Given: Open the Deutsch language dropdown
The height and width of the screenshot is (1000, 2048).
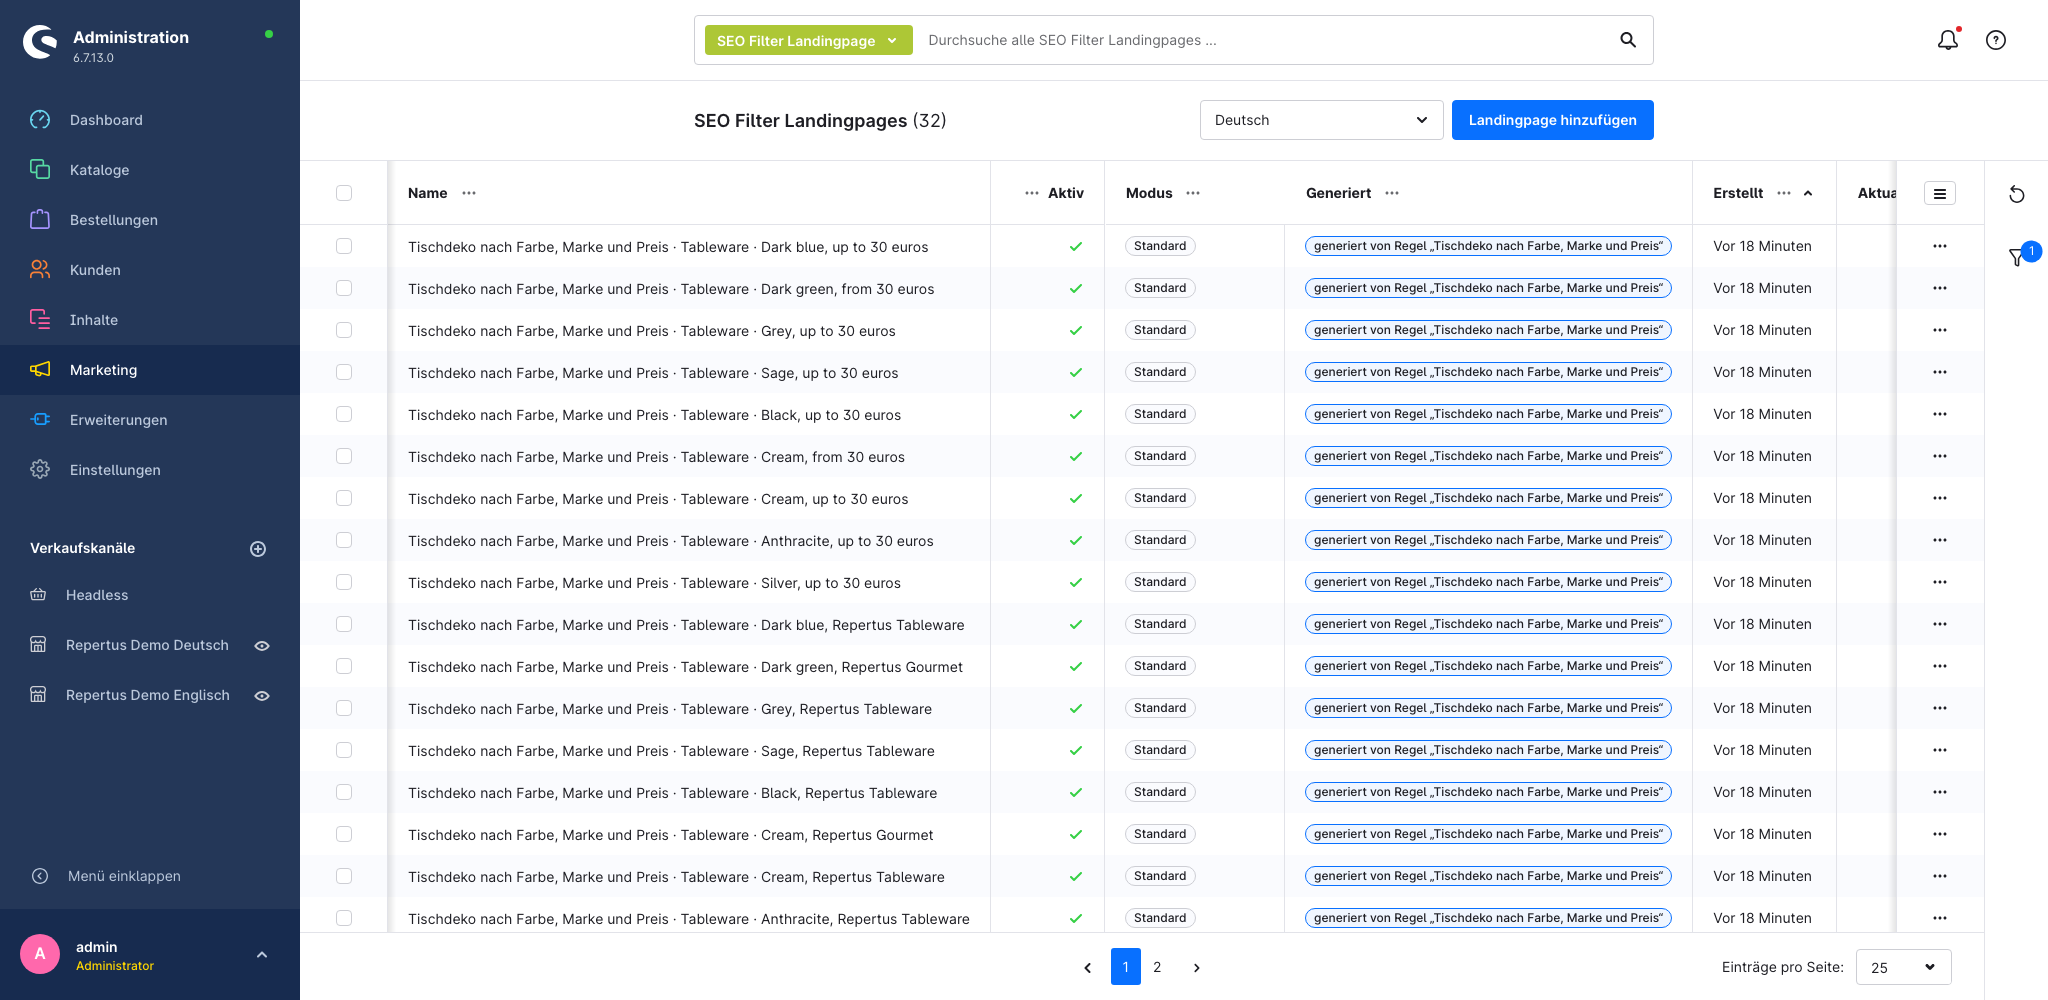Looking at the screenshot, I should tap(1321, 120).
